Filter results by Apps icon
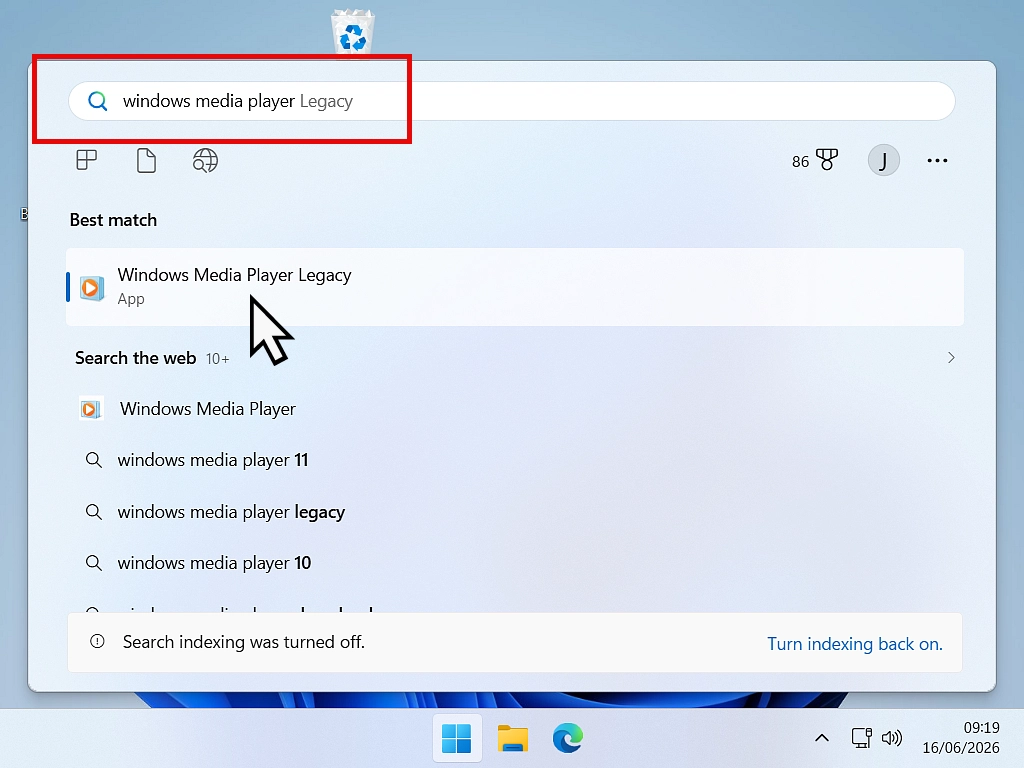The image size is (1024, 768). (87, 160)
